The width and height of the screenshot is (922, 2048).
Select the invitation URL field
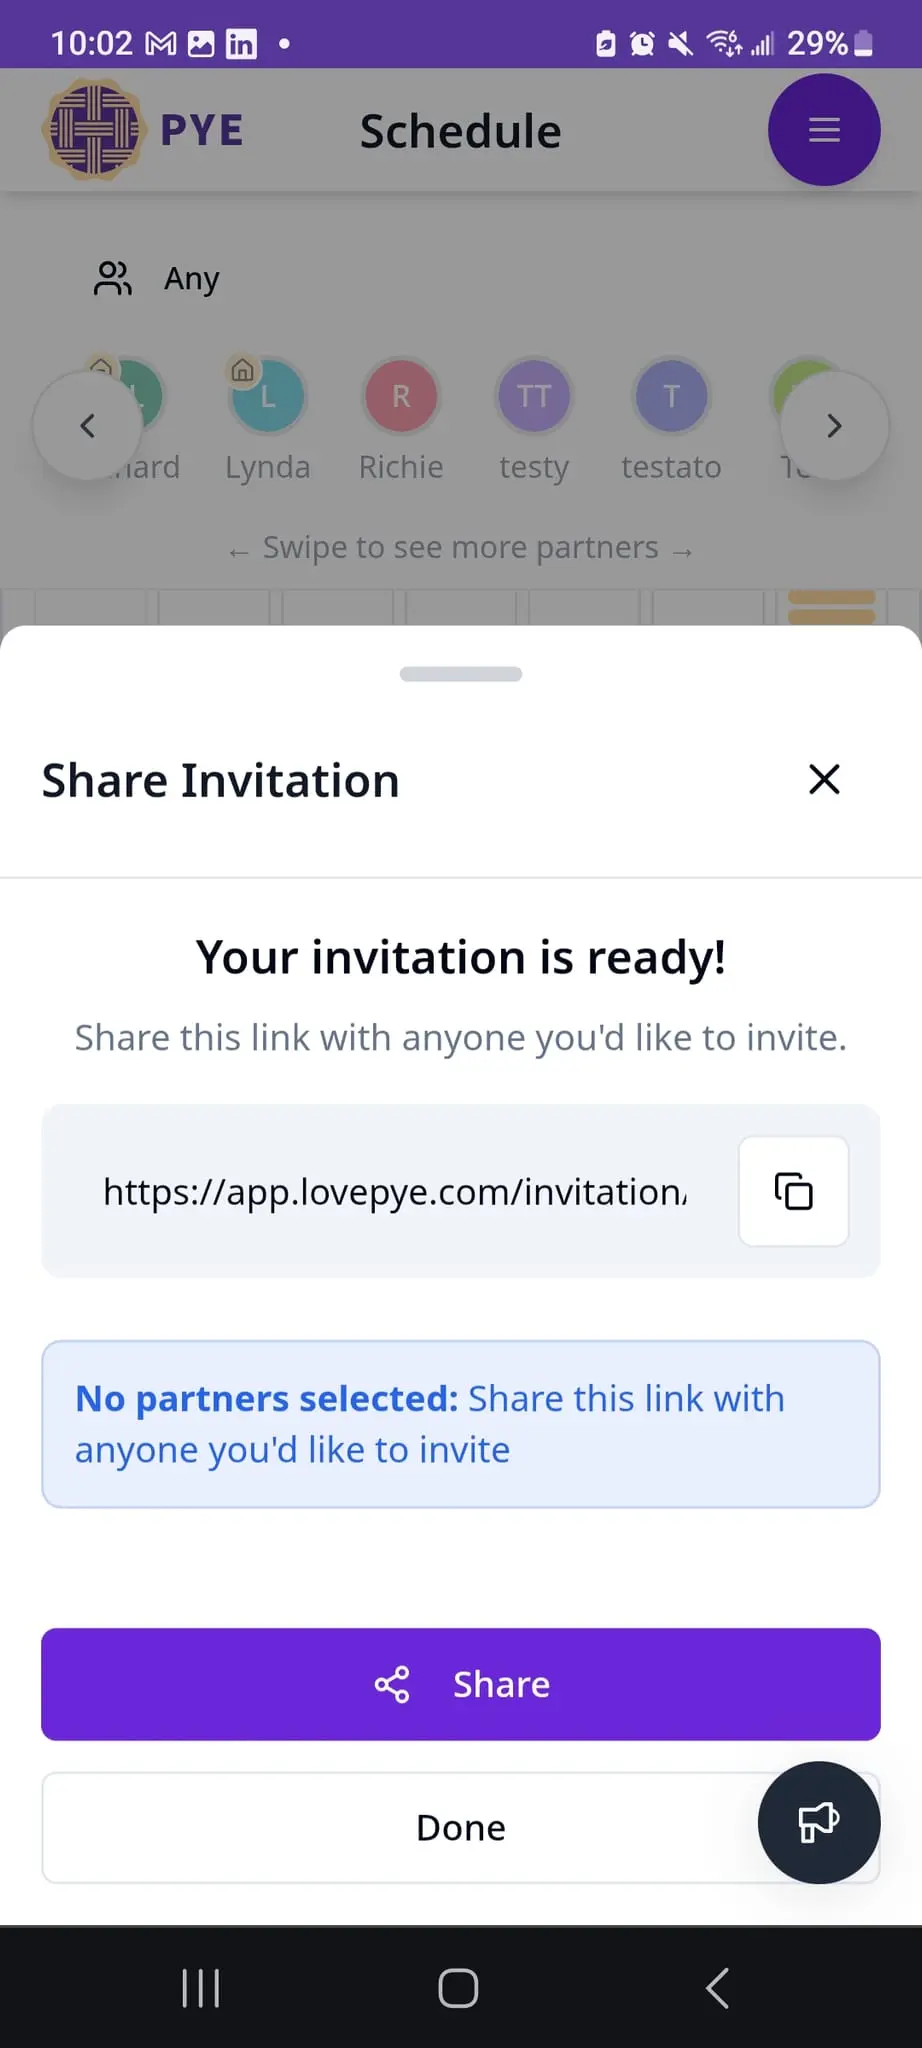coord(395,1191)
